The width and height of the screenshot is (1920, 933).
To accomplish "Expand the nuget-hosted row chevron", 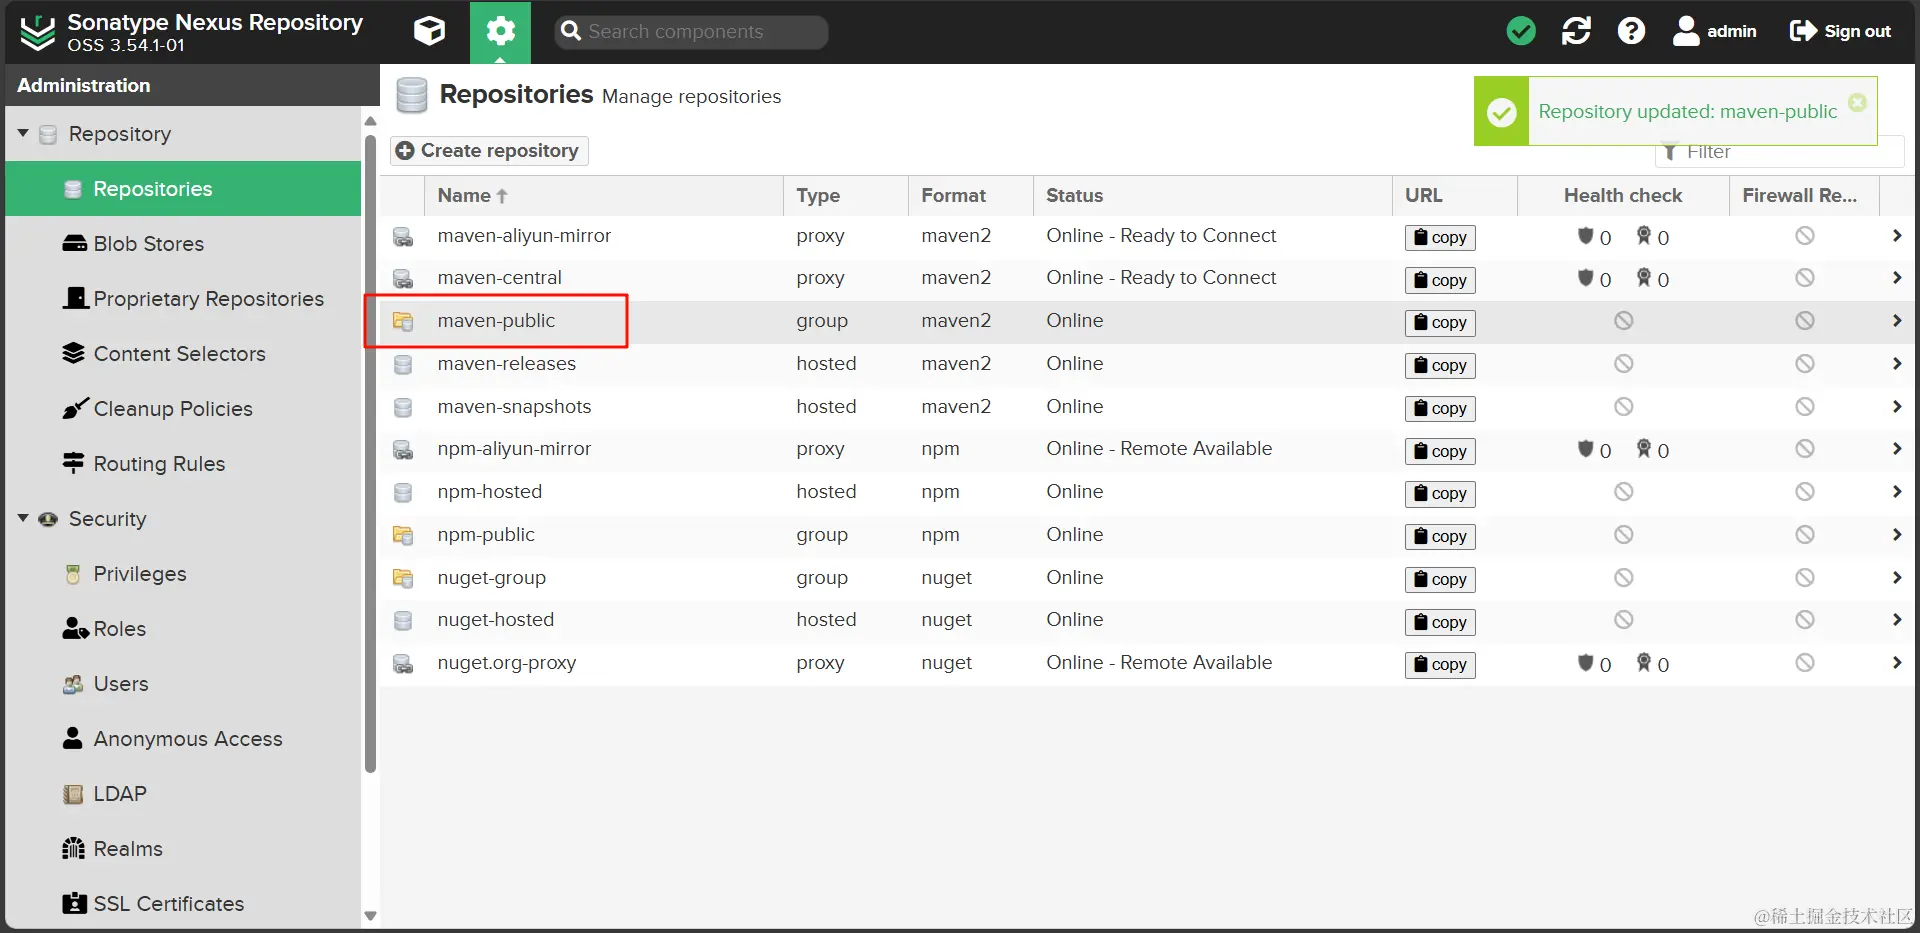I will [x=1896, y=620].
